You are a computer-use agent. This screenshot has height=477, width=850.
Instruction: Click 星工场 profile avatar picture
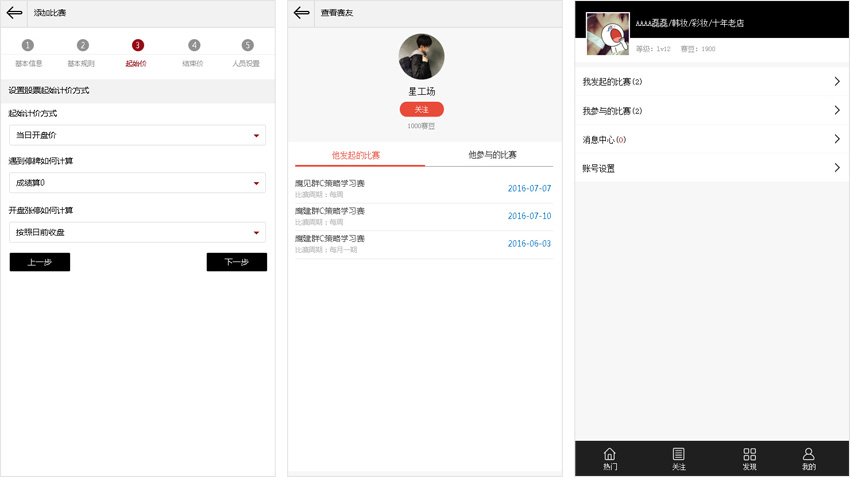(x=421, y=57)
